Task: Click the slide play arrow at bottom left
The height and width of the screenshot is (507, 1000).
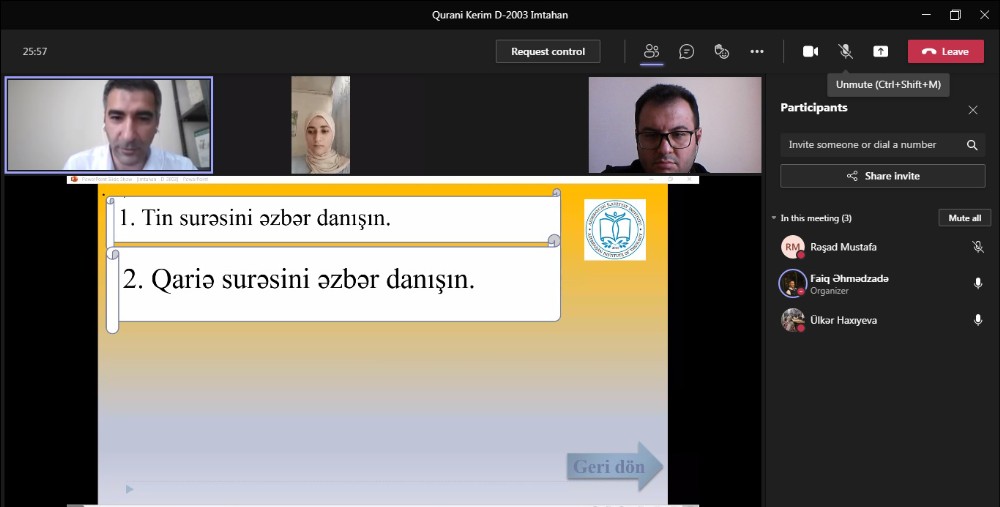Action: (x=129, y=489)
